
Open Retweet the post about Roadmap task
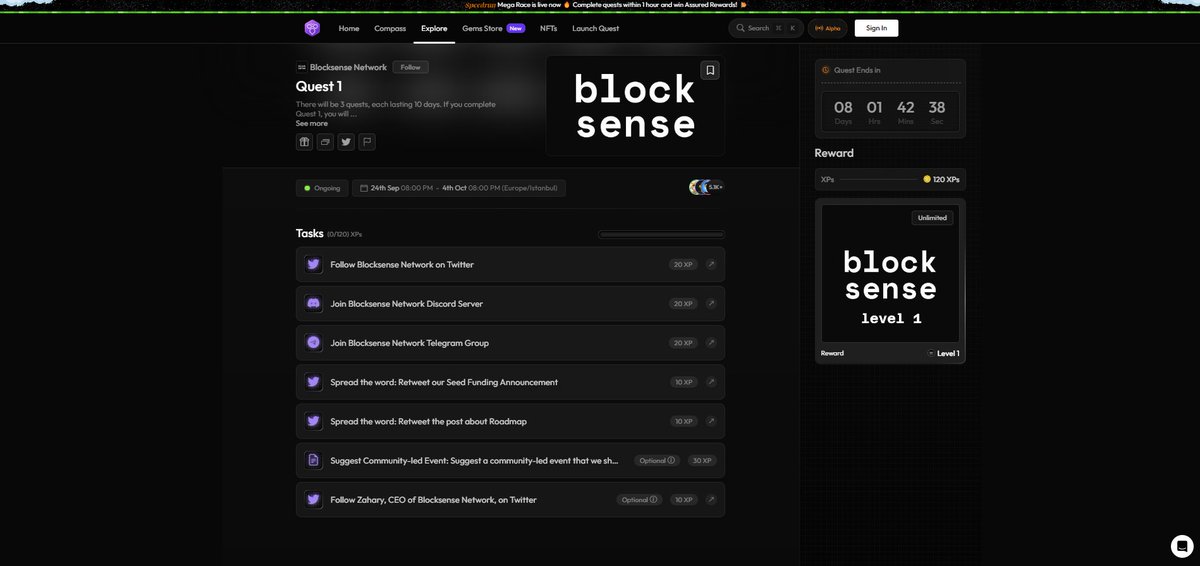click(x=510, y=421)
